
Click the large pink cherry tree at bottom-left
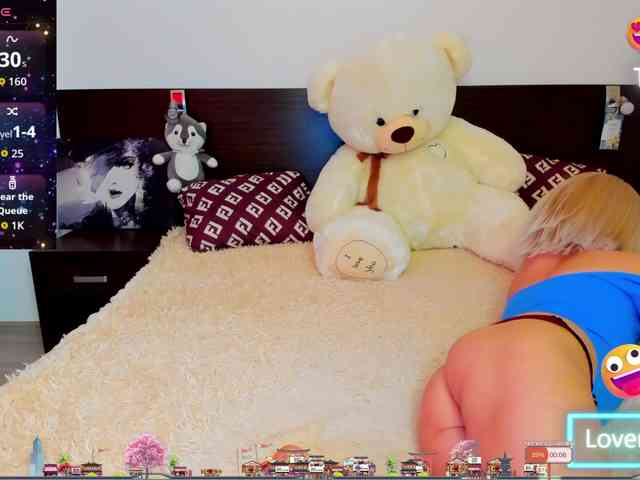click(x=145, y=453)
